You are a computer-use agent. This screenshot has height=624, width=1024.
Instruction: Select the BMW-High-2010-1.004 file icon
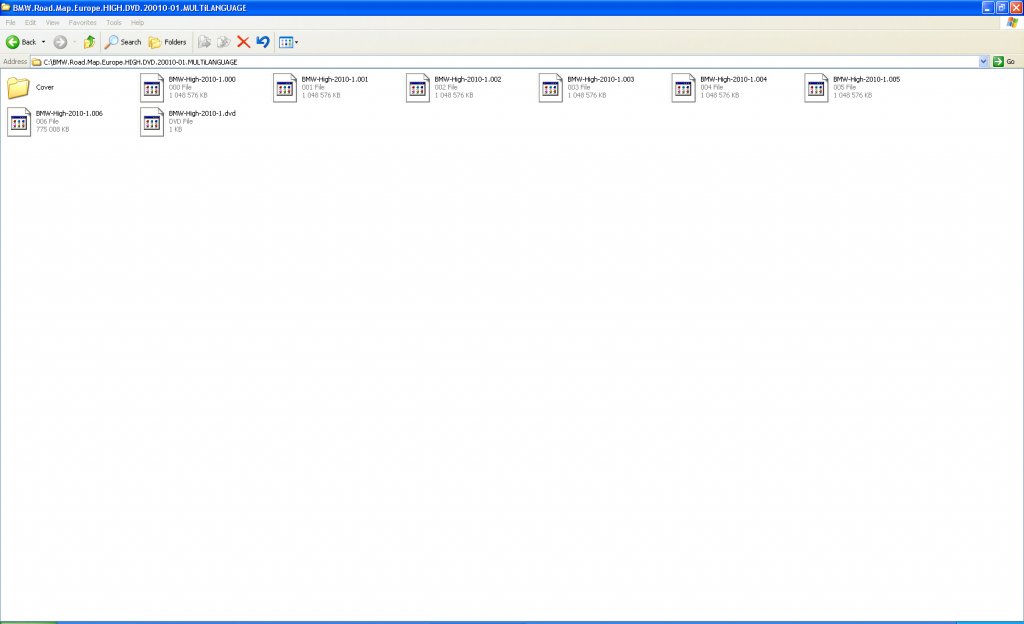684,88
